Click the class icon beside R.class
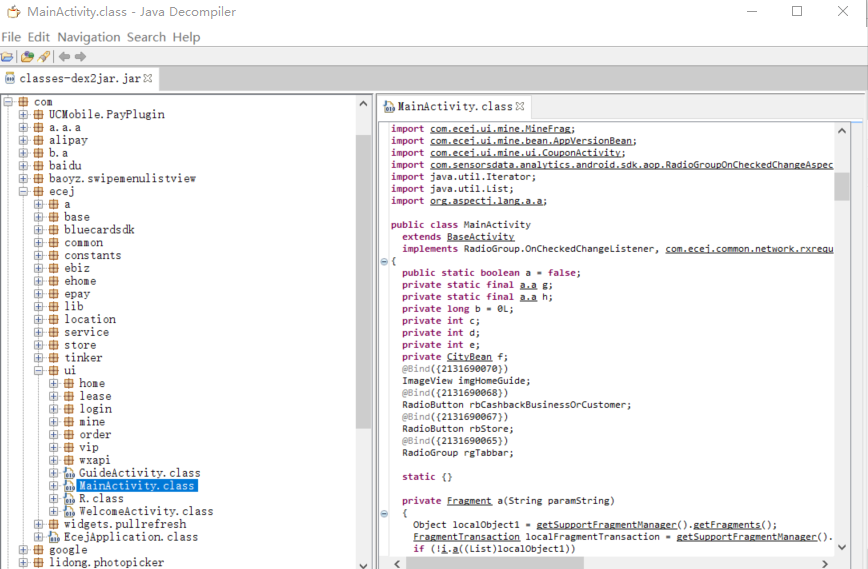The image size is (868, 569). [x=69, y=499]
